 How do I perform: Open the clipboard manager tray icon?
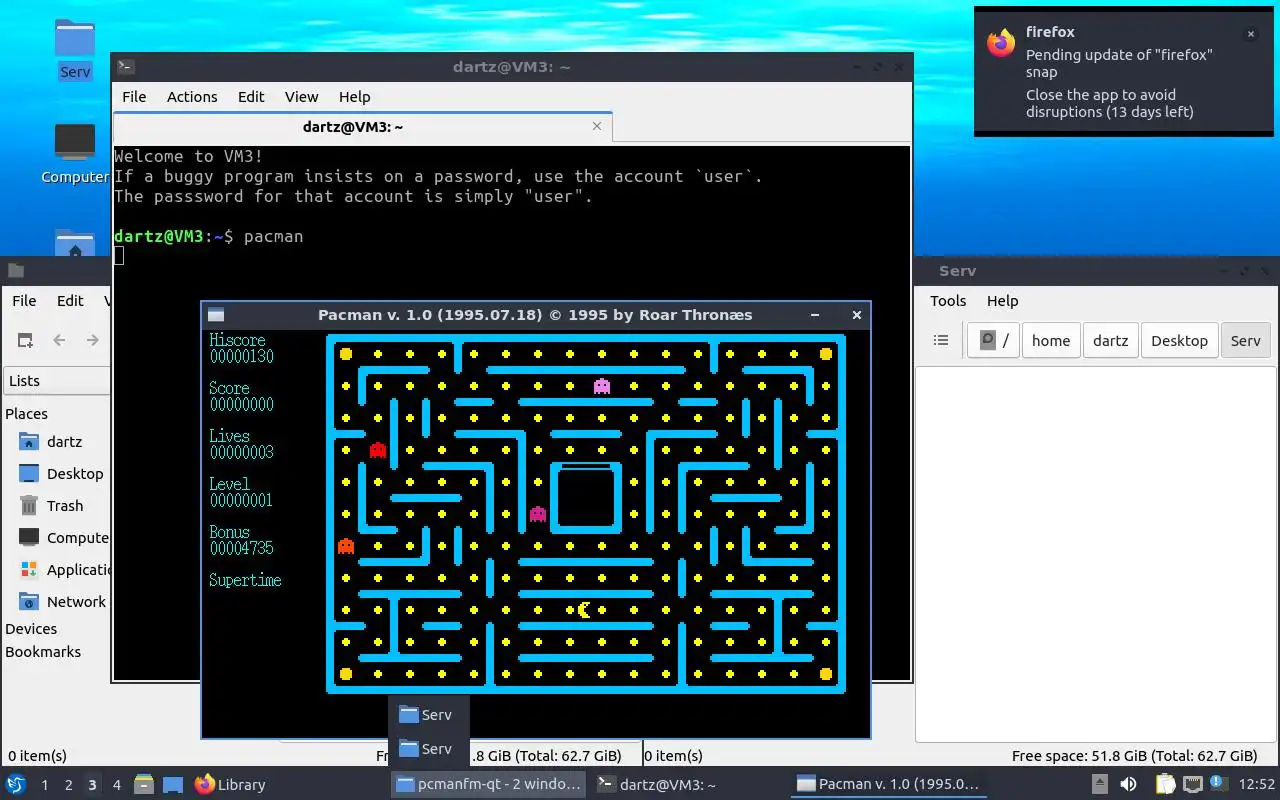point(1166,785)
